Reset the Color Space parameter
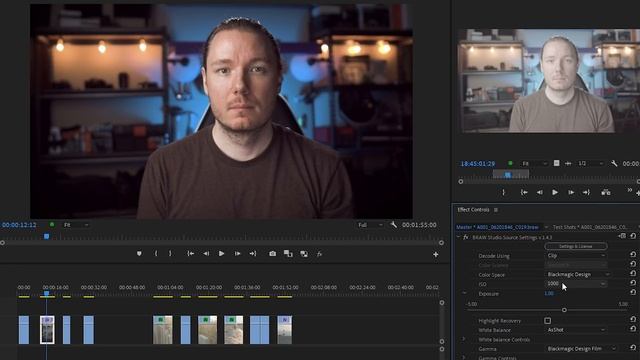The image size is (640, 360). pos(633,273)
